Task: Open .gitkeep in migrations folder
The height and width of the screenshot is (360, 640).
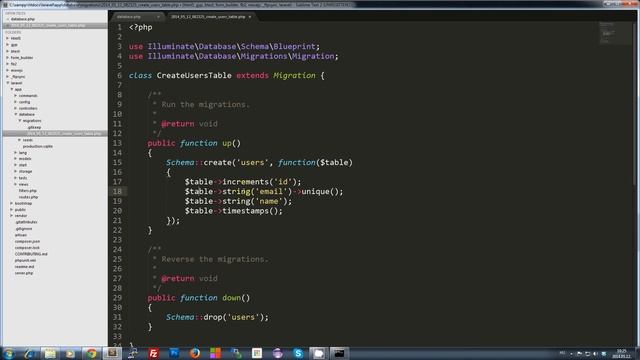Action: [x=34, y=127]
